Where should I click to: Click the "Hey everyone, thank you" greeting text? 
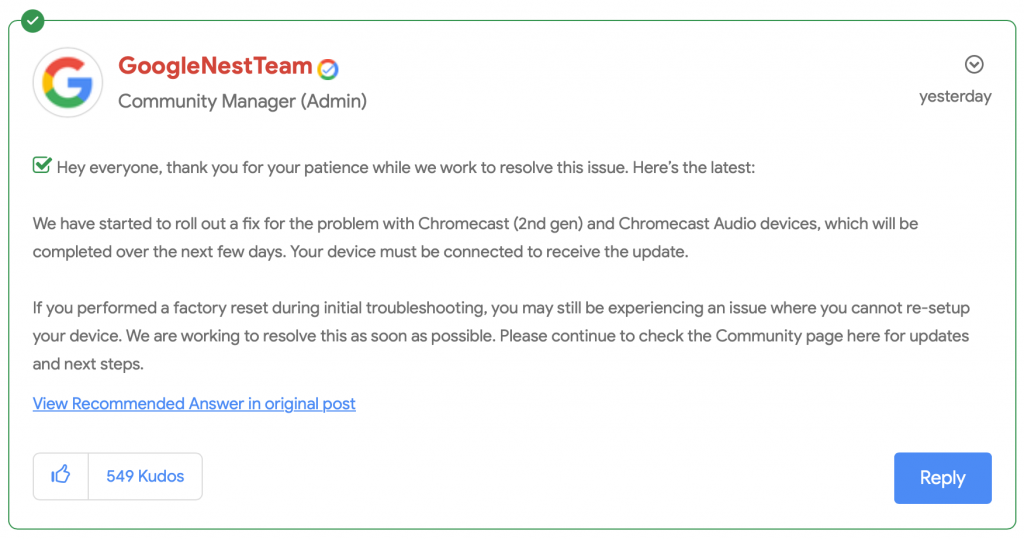pos(150,167)
